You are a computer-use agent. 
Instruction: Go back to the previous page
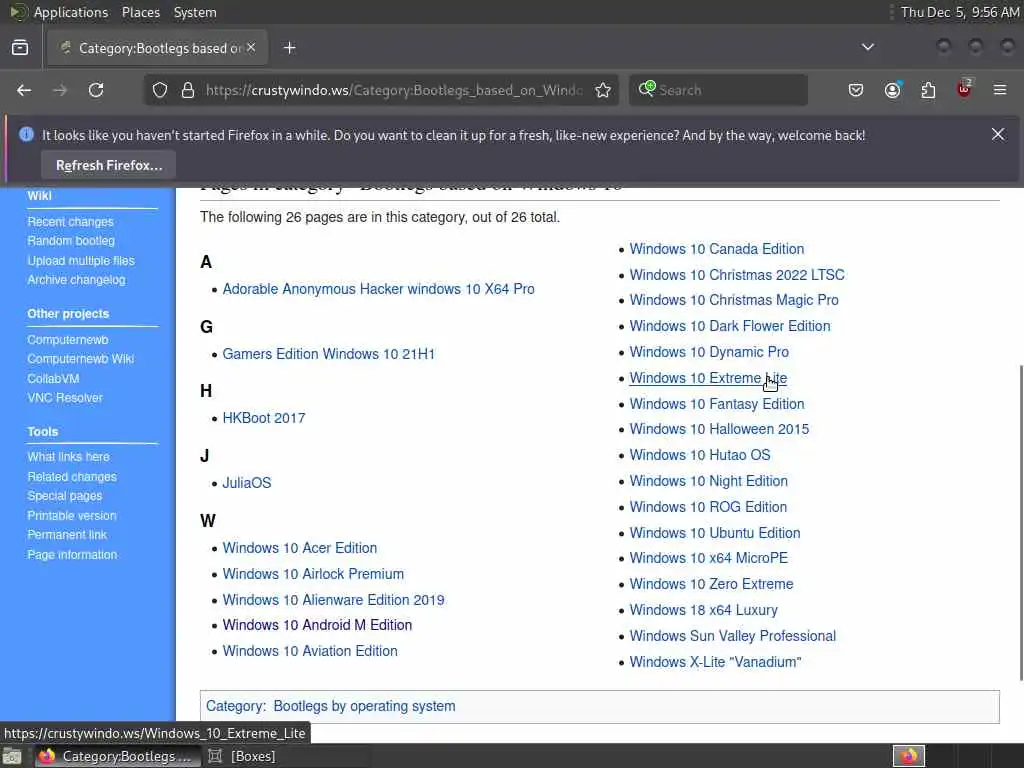point(24,90)
